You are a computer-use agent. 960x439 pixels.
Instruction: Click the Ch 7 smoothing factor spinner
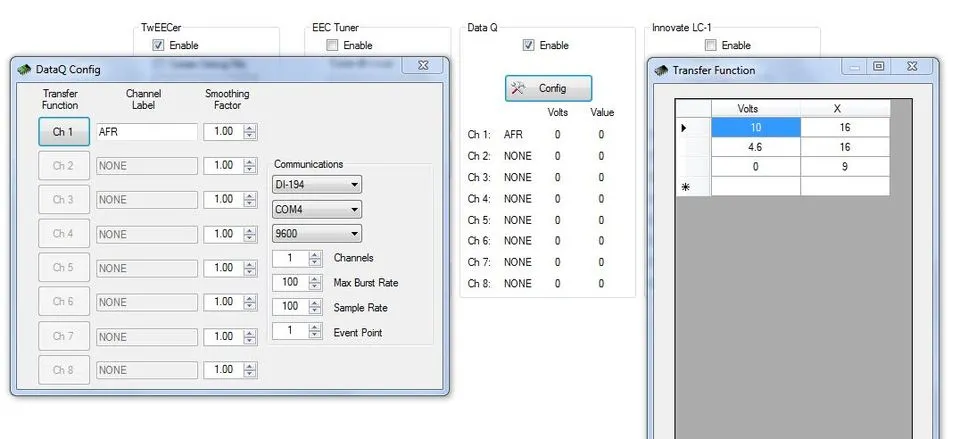coord(250,336)
